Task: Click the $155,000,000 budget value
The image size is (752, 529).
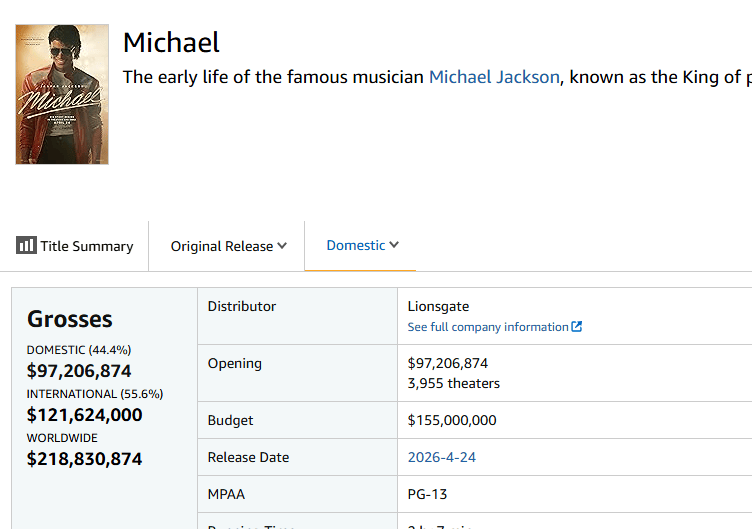Action: tap(452, 420)
